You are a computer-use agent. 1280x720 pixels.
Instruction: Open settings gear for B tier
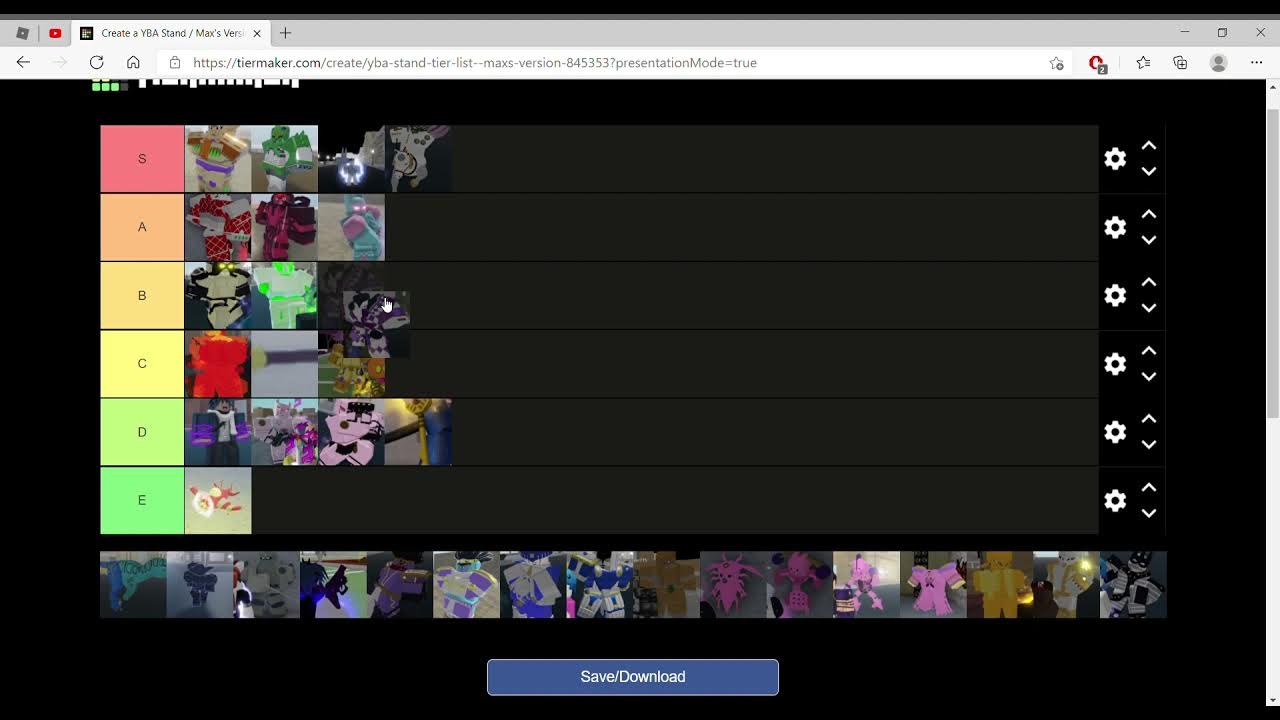[1115, 295]
